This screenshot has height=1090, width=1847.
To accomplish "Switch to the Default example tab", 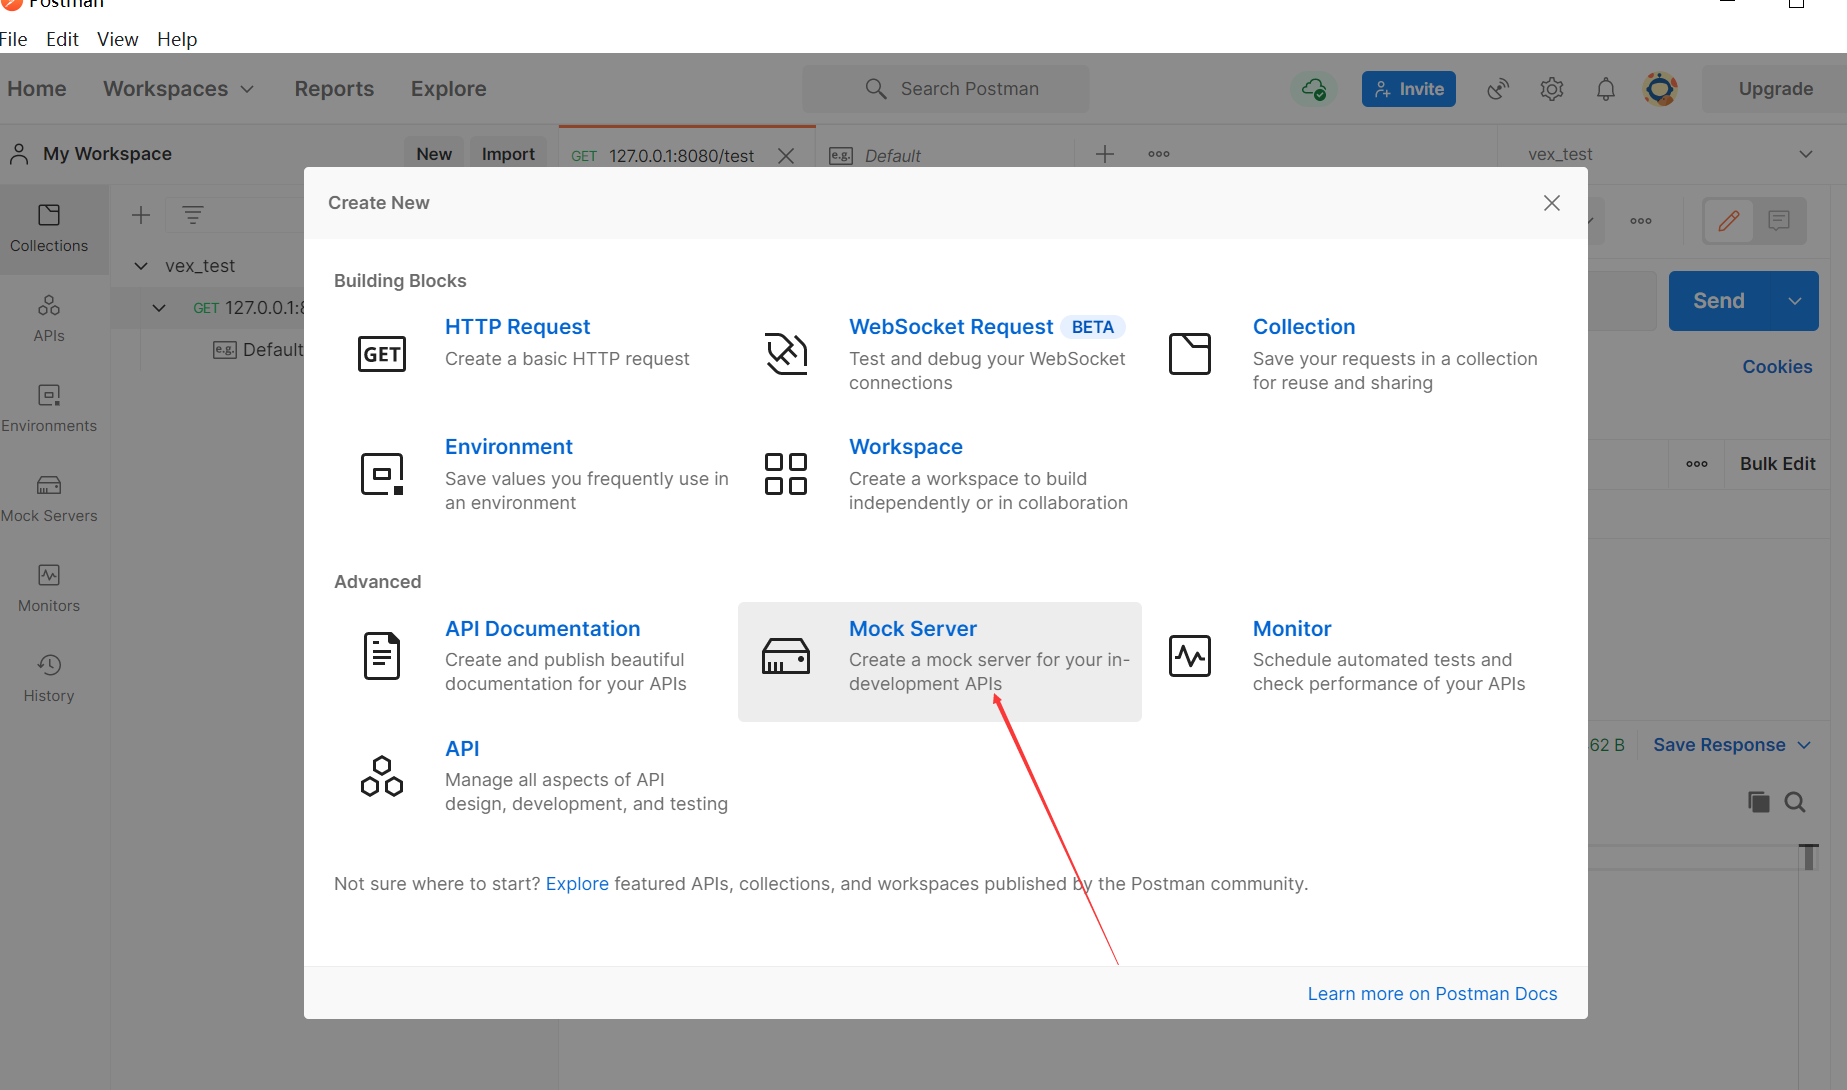I will pyautogui.click(x=892, y=155).
